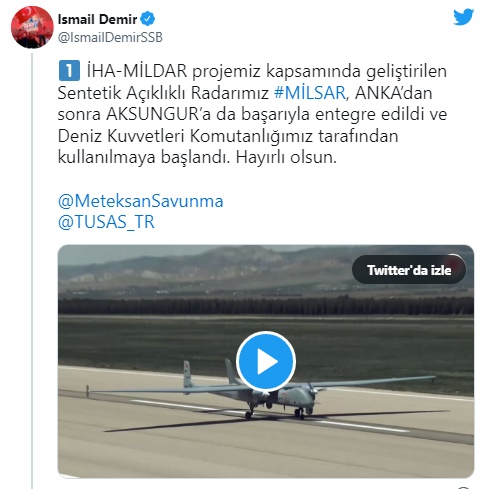Open the Twitter bird logo
The height and width of the screenshot is (489, 486).
click(463, 17)
